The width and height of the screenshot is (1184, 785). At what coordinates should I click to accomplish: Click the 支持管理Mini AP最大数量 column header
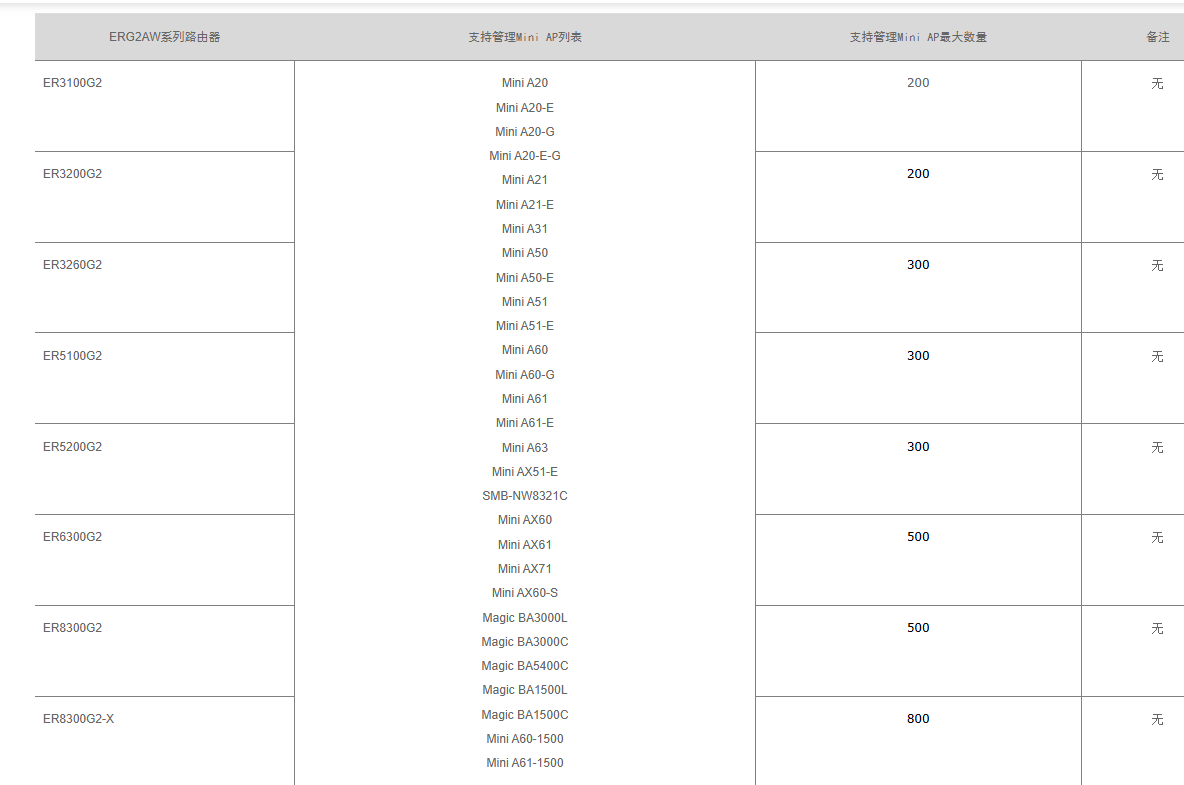point(918,37)
